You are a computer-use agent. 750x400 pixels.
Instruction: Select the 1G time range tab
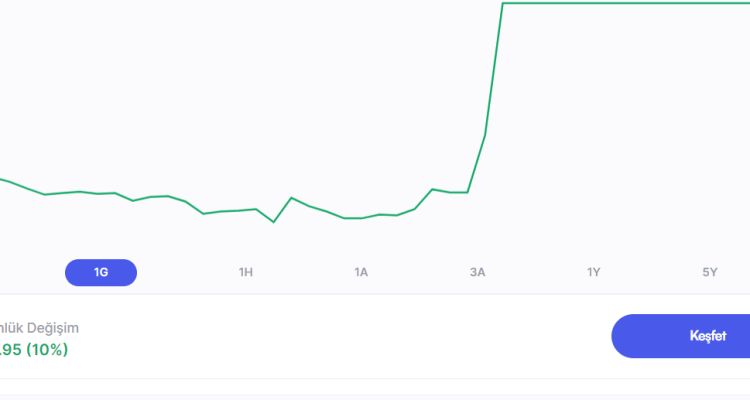tap(101, 272)
